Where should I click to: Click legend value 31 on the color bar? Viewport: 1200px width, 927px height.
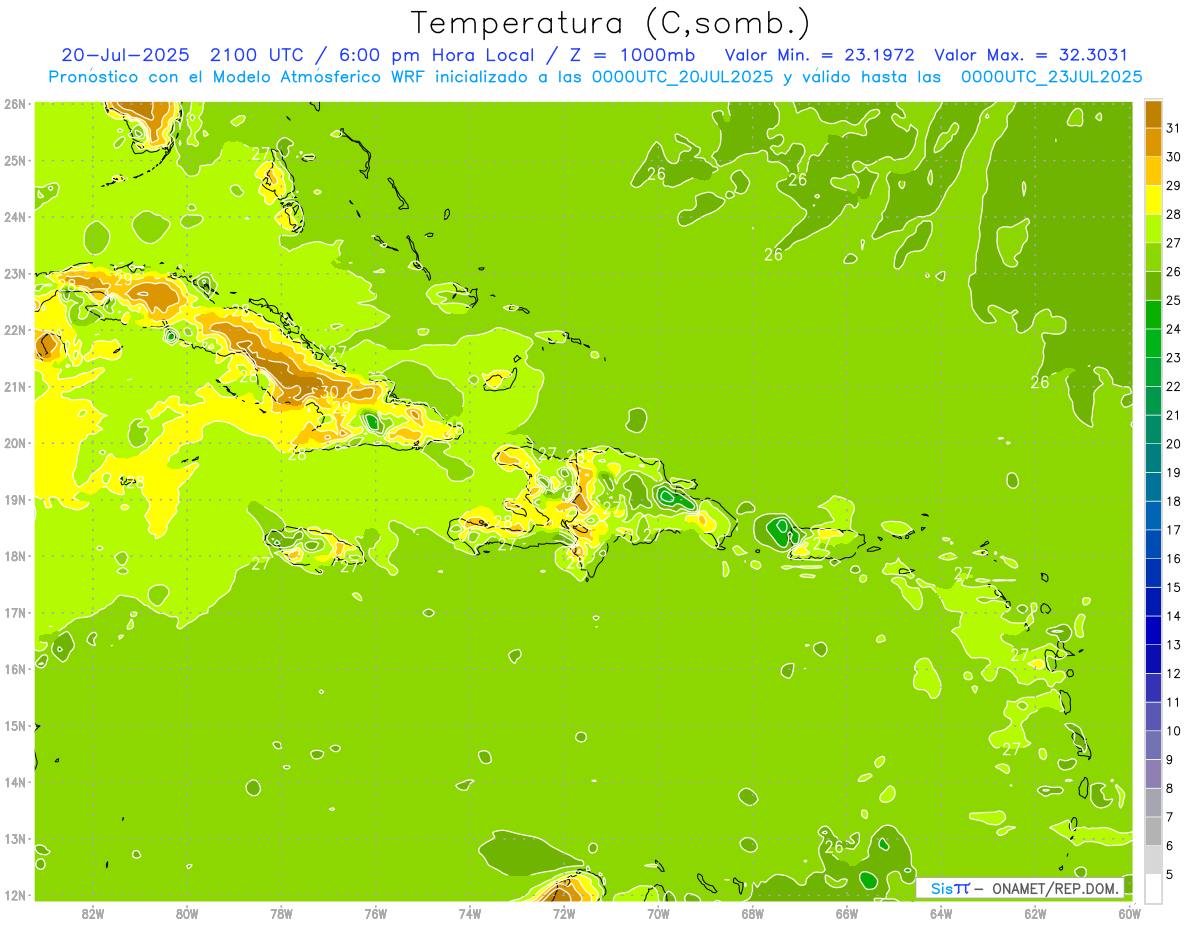click(x=1173, y=128)
